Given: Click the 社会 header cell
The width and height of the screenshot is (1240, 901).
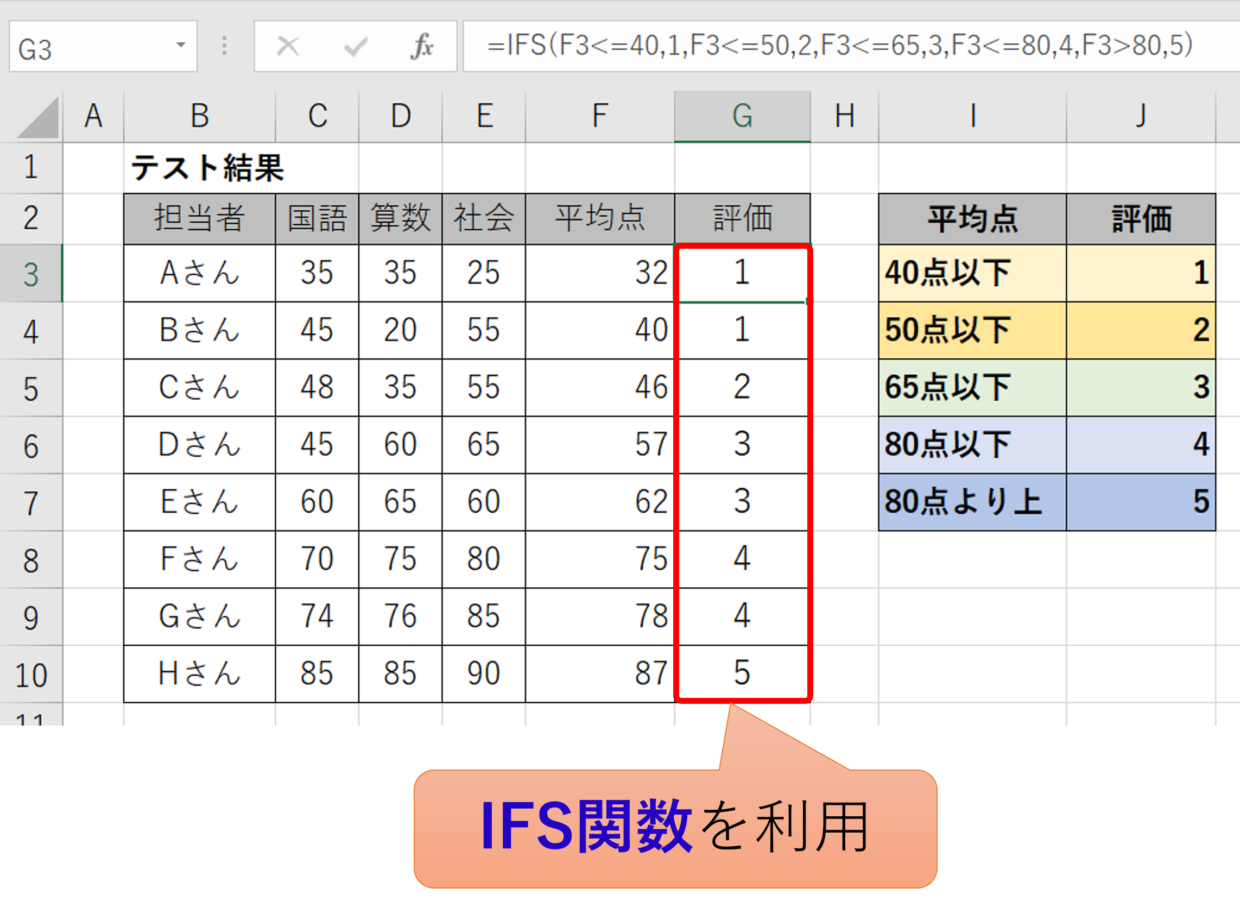Looking at the screenshot, I should coord(484,218).
